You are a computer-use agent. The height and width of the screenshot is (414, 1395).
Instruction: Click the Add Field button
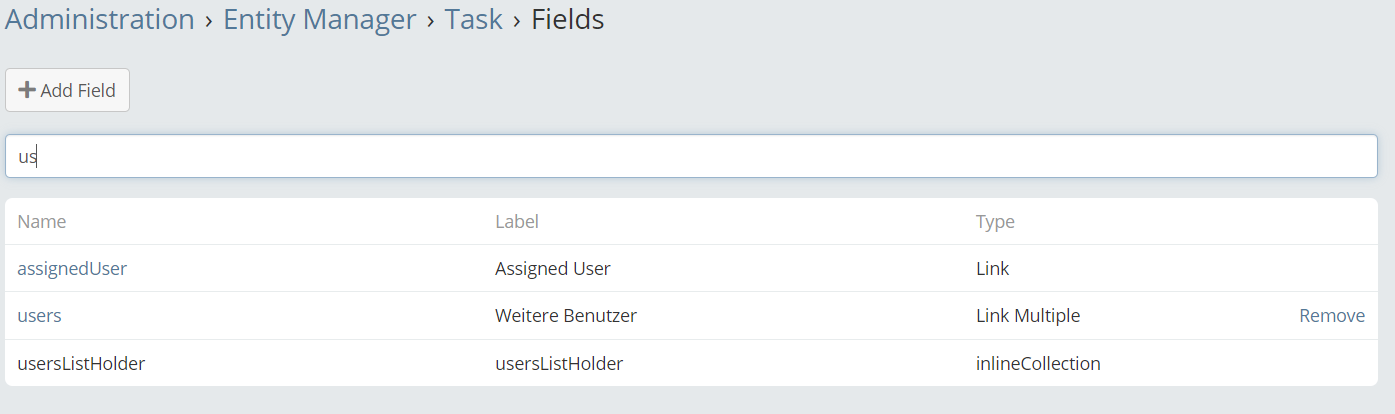coord(67,90)
